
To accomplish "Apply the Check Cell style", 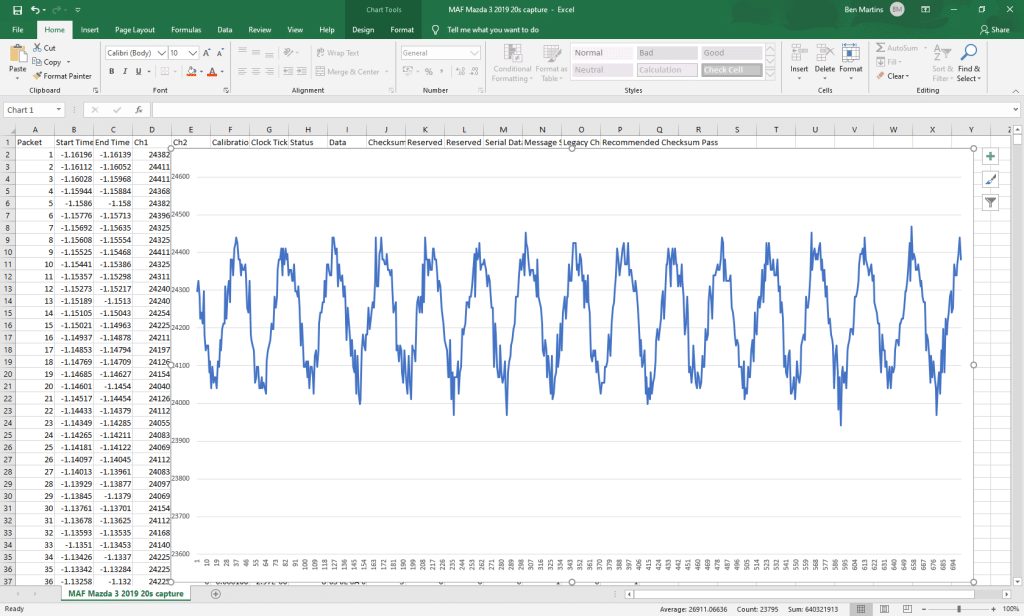I will (x=731, y=70).
